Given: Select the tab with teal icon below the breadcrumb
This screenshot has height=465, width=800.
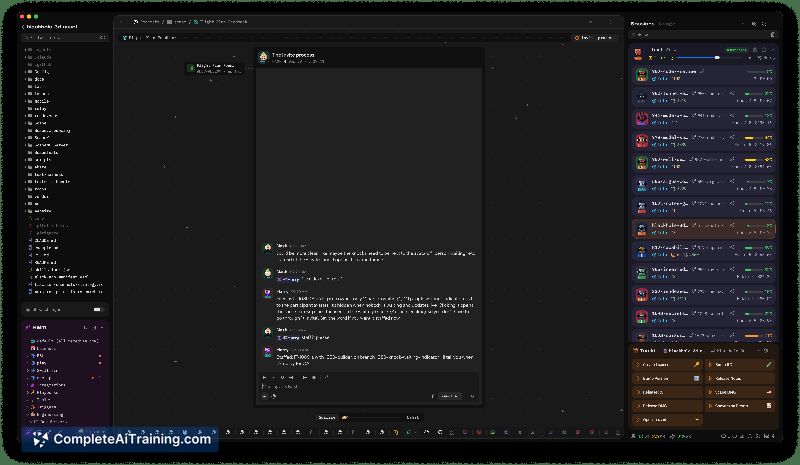Looking at the screenshot, I should pos(150,38).
